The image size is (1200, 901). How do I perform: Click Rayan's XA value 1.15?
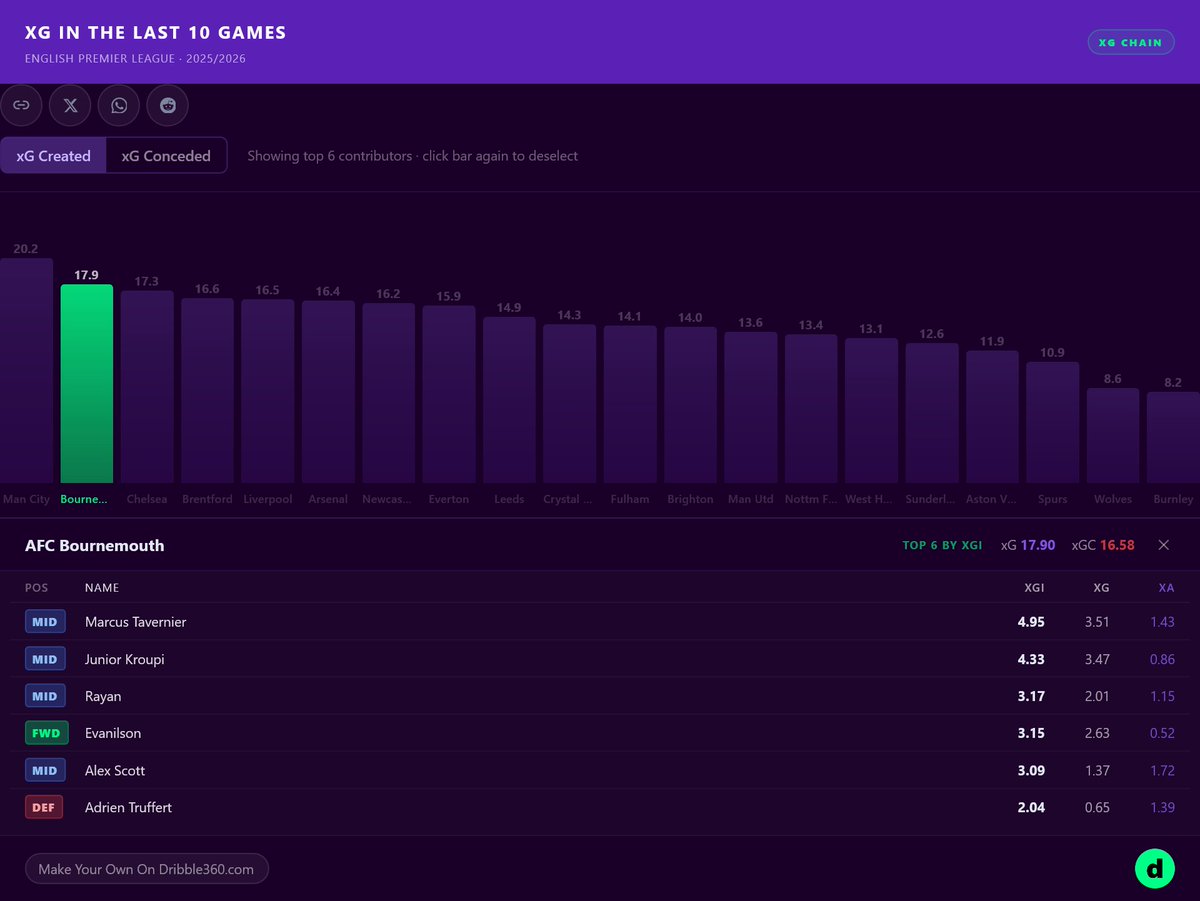[1162, 696]
